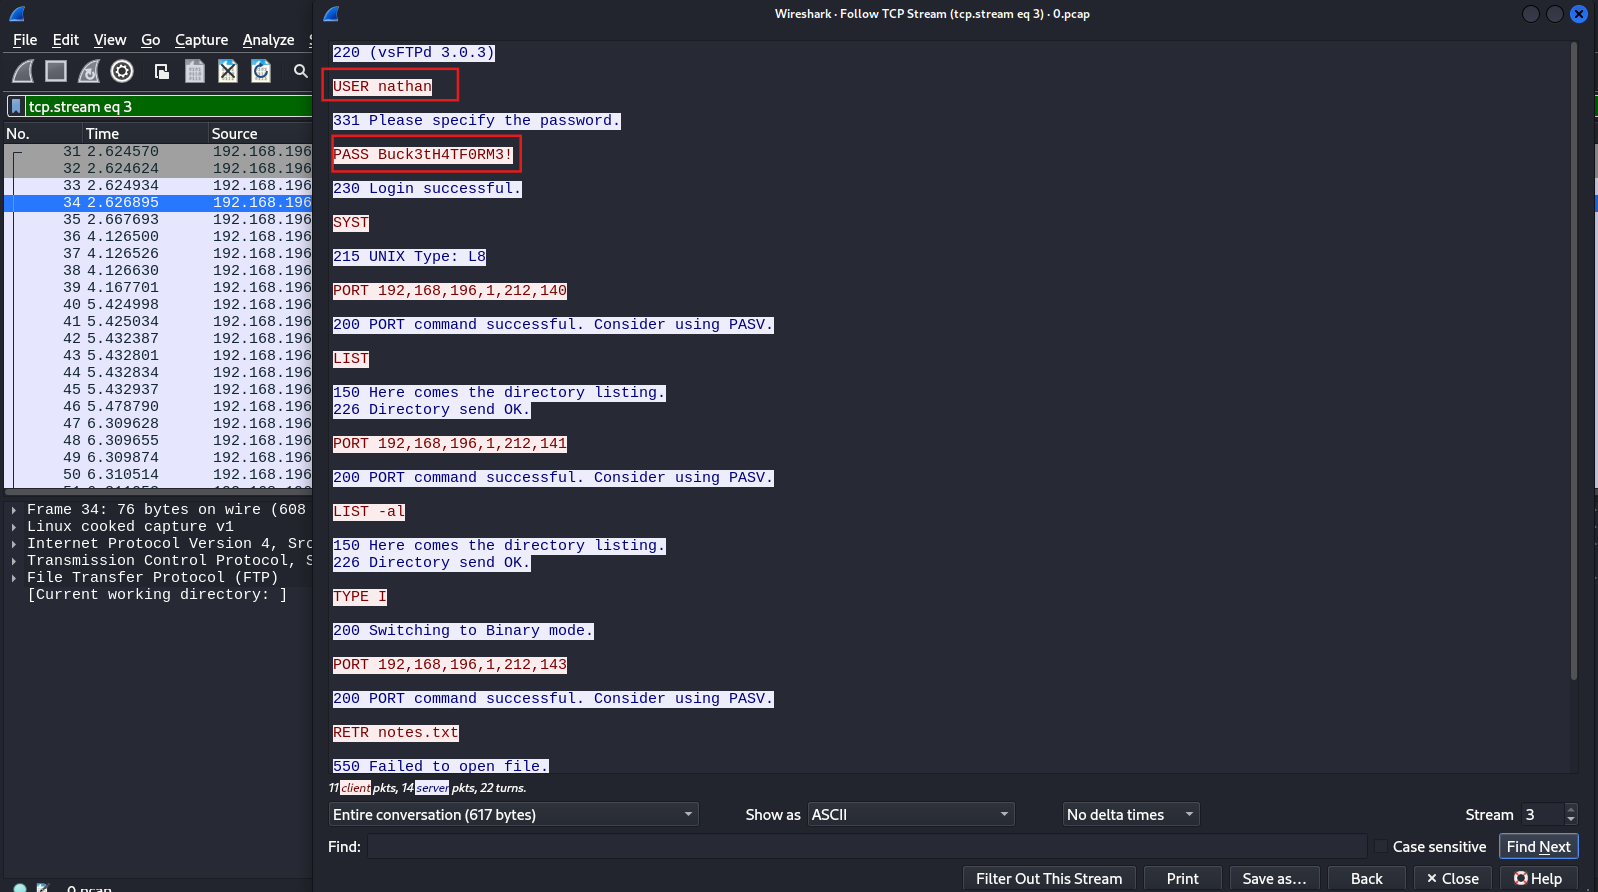Enable the Case sensitive checkbox
The width and height of the screenshot is (1598, 892).
click(x=1381, y=847)
